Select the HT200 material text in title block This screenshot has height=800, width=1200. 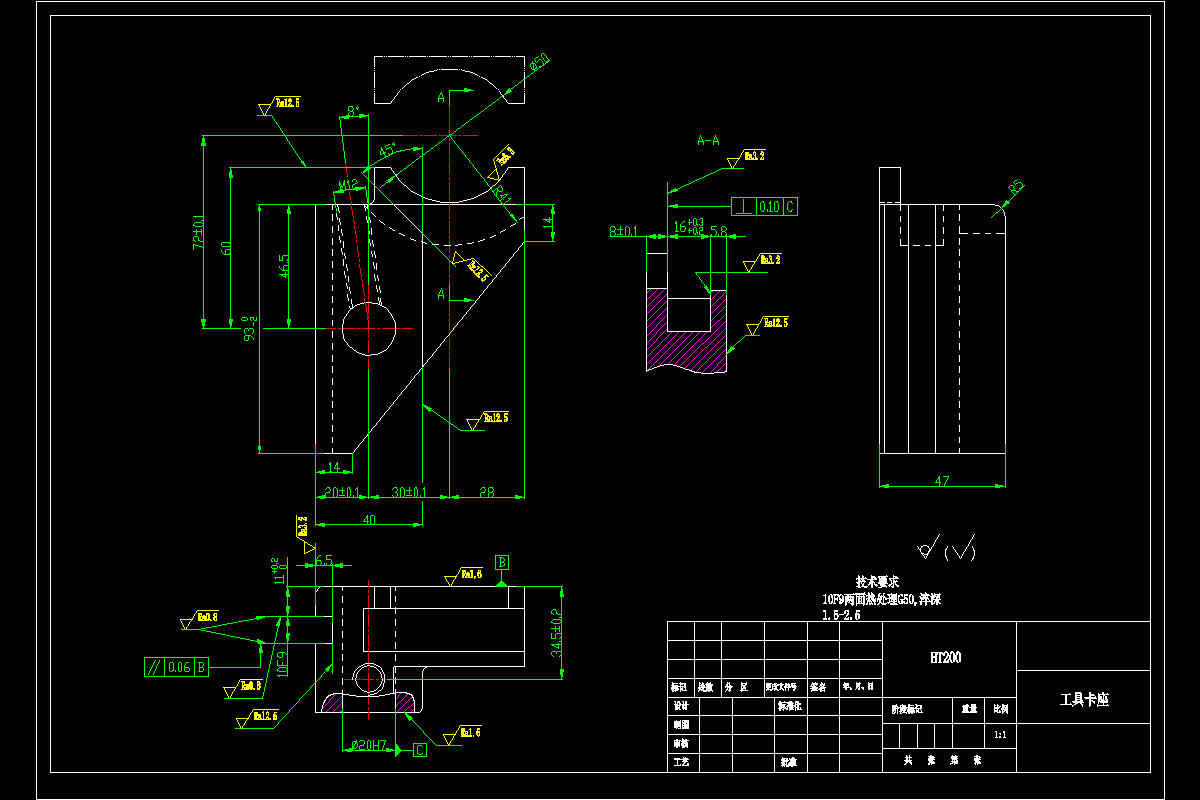tap(944, 658)
